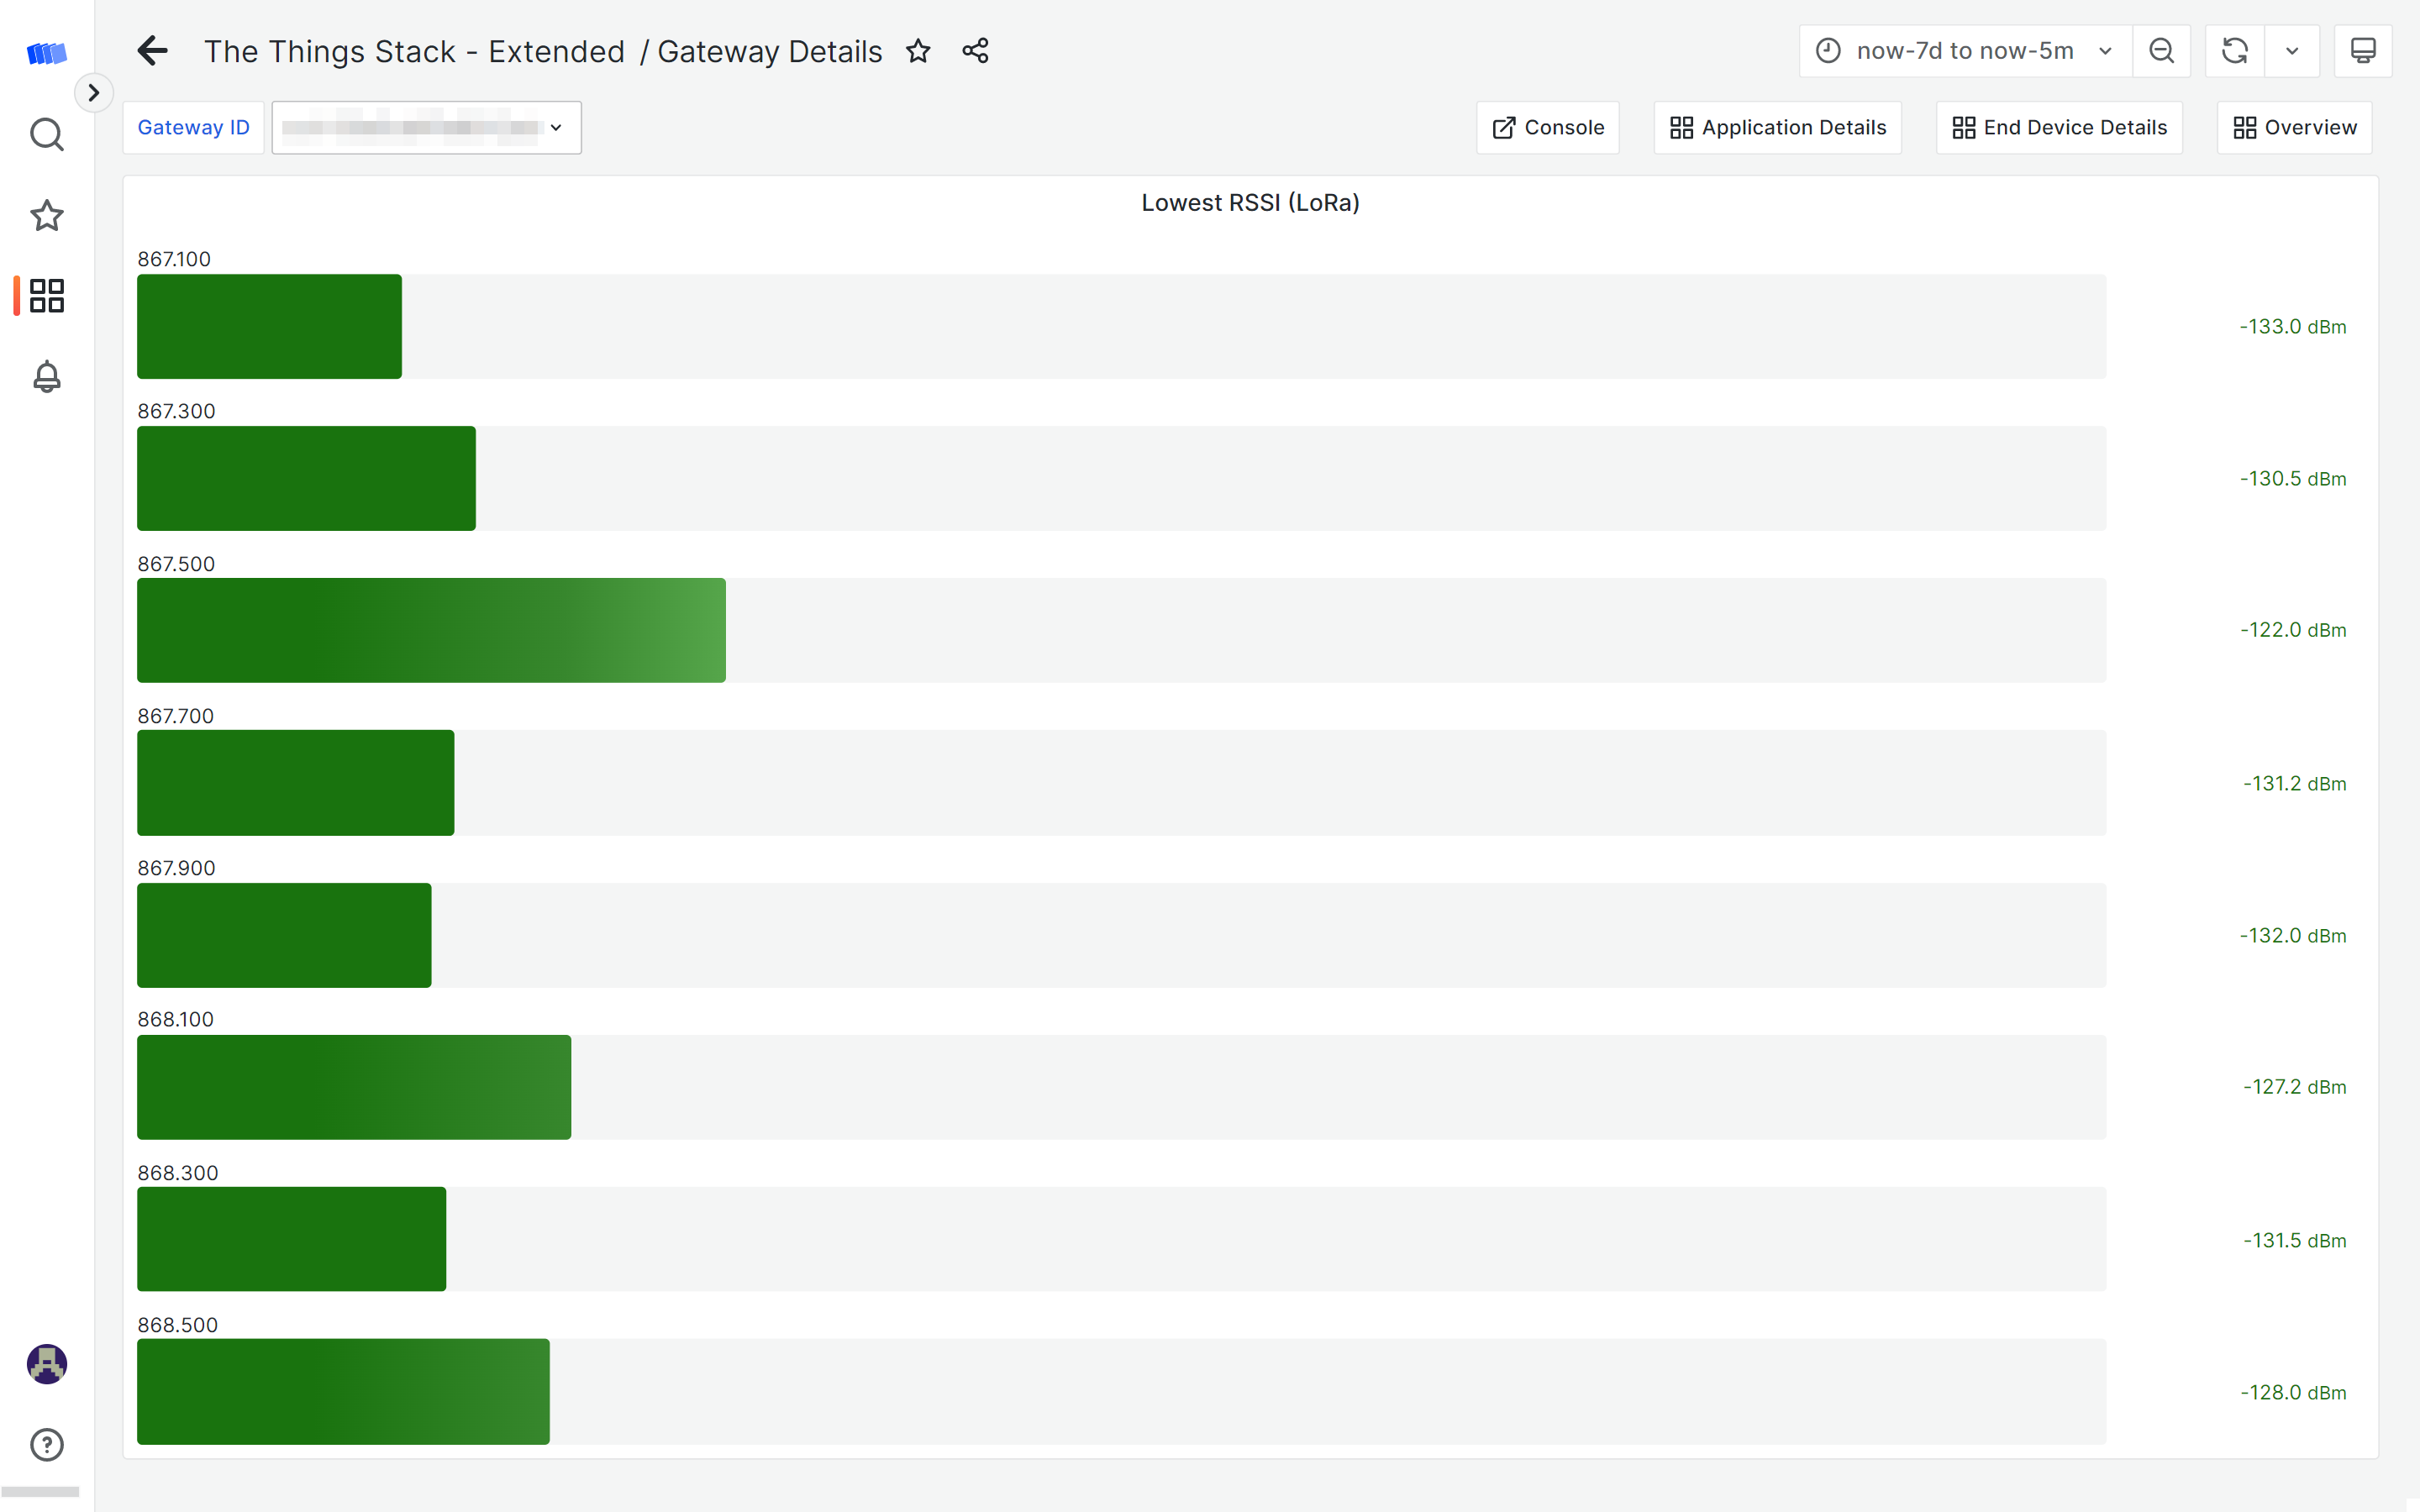Expand the sidebar navigation chevron

pyautogui.click(x=94, y=93)
